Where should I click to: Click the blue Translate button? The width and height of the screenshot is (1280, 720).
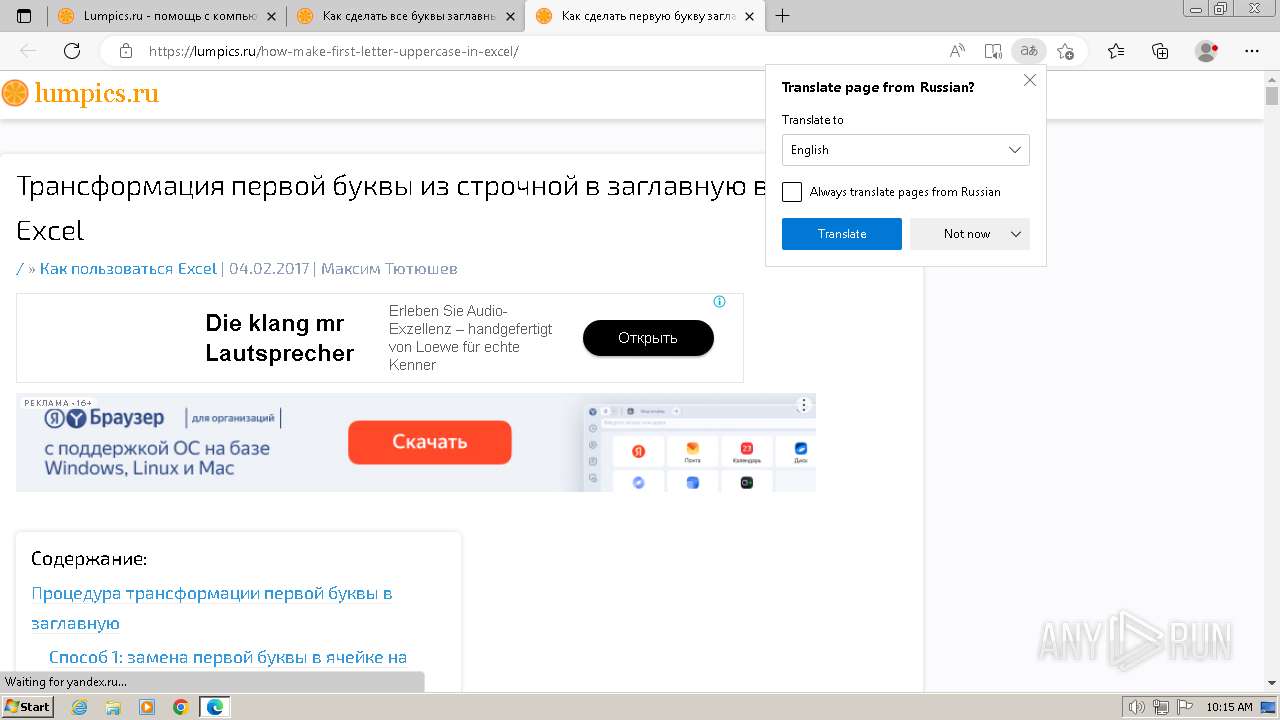coord(842,234)
